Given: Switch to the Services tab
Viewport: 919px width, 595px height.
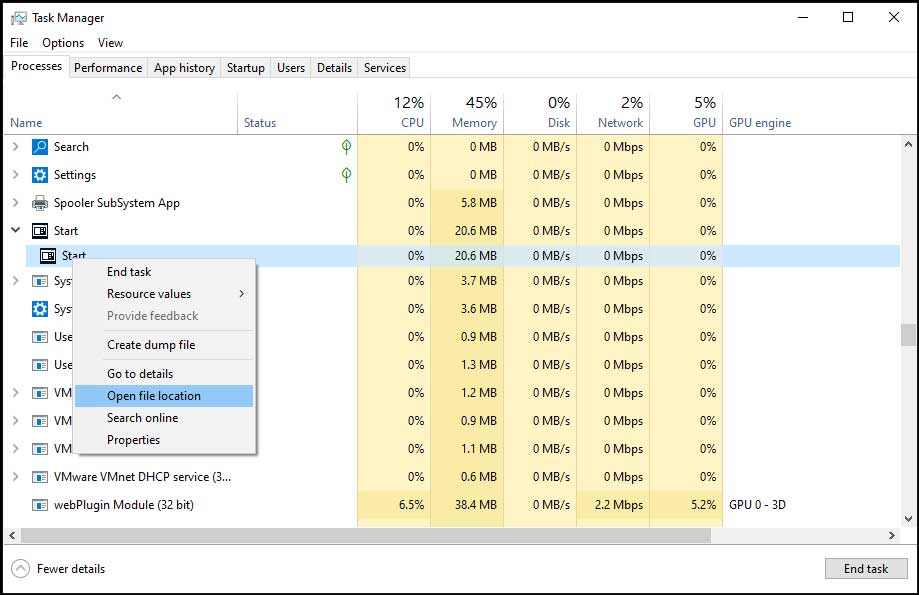Looking at the screenshot, I should (384, 67).
